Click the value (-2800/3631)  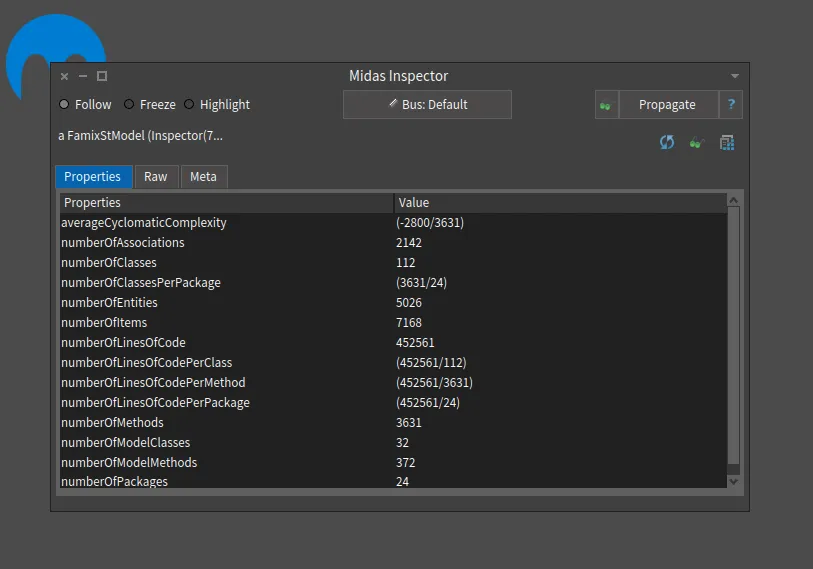pyautogui.click(x=430, y=223)
